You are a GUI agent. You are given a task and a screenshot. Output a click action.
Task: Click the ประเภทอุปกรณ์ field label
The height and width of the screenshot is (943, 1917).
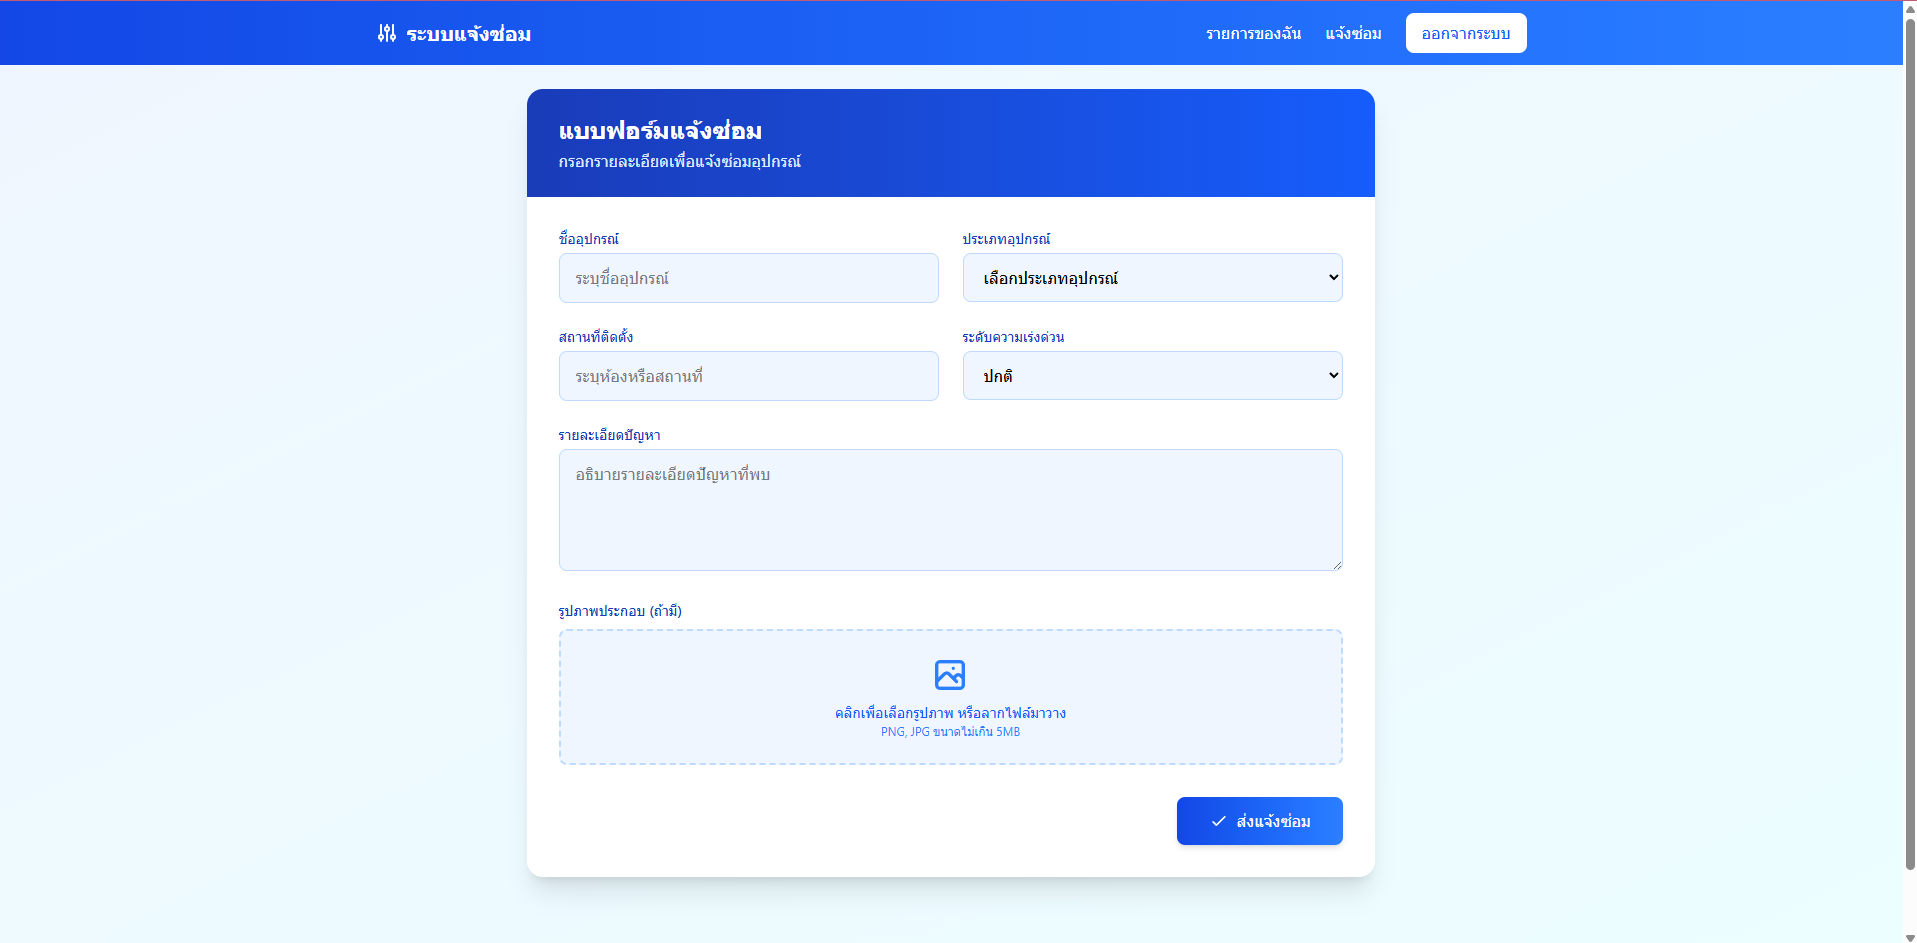tap(1006, 239)
